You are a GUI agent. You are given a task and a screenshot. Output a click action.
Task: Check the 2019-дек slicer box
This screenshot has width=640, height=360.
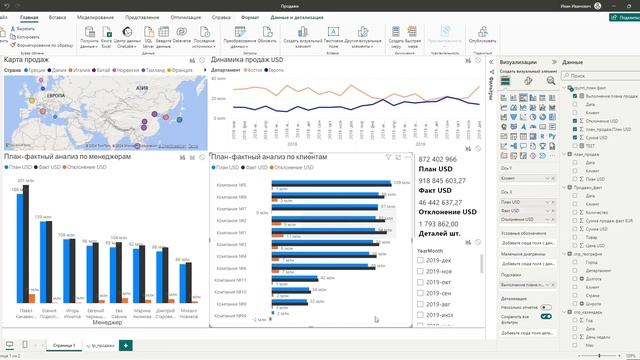[x=420, y=260]
